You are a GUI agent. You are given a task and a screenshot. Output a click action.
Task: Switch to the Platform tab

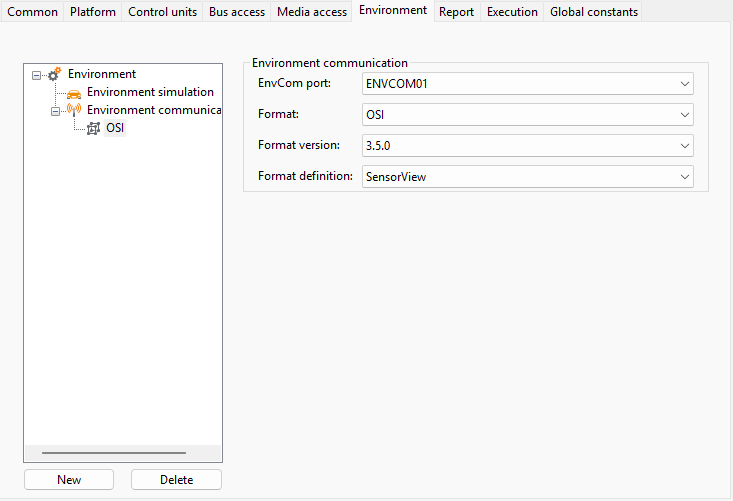coord(93,12)
